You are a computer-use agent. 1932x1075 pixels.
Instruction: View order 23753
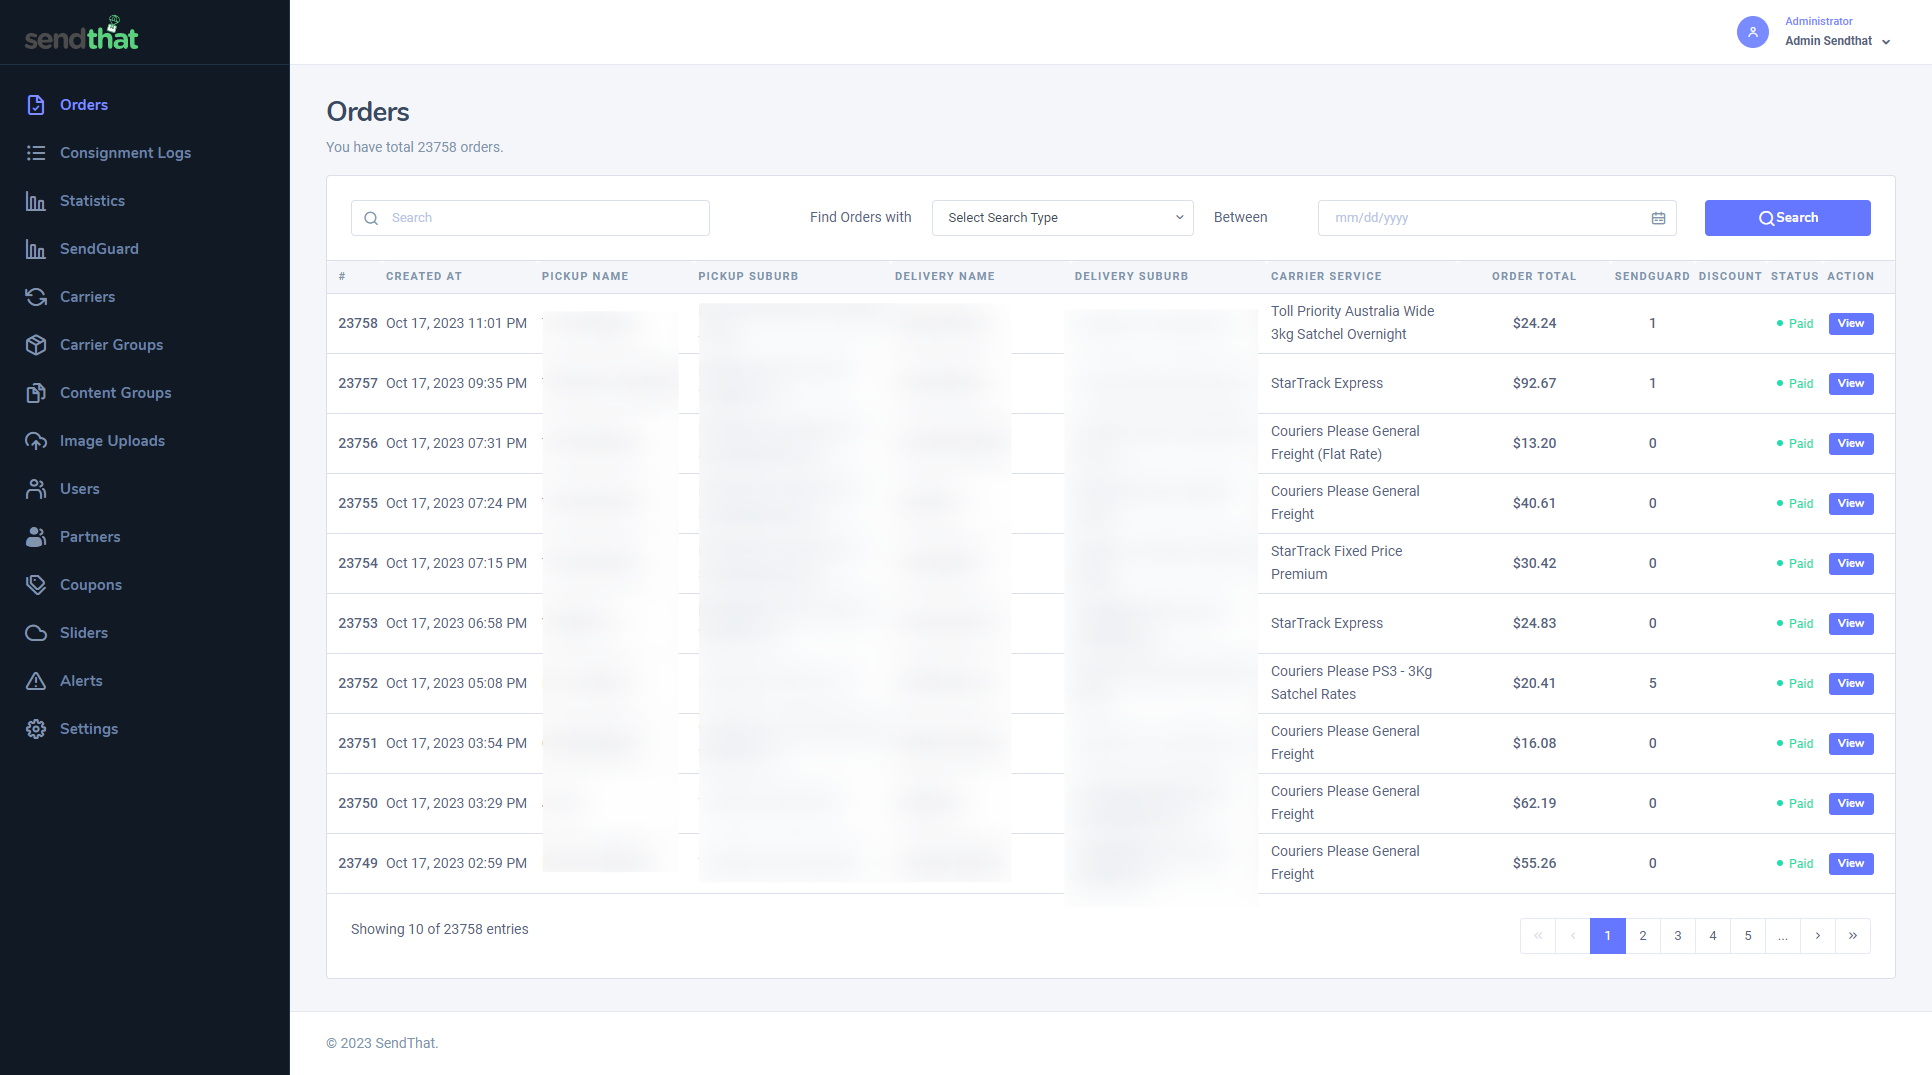(1850, 624)
